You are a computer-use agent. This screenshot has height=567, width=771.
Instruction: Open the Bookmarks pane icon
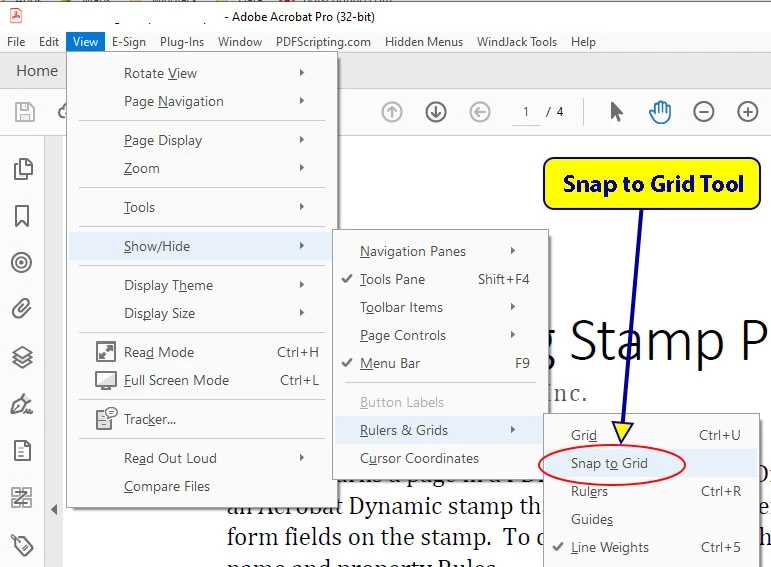pyautogui.click(x=22, y=216)
